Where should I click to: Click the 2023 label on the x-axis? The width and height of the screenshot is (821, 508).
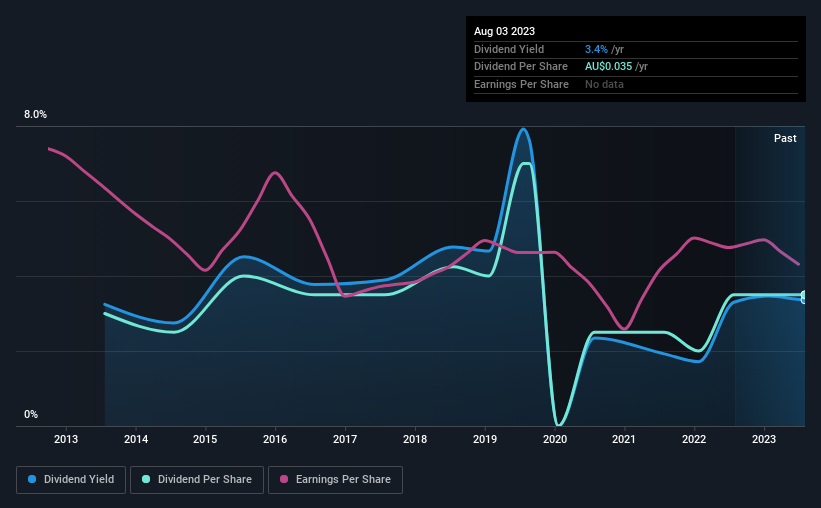764,439
